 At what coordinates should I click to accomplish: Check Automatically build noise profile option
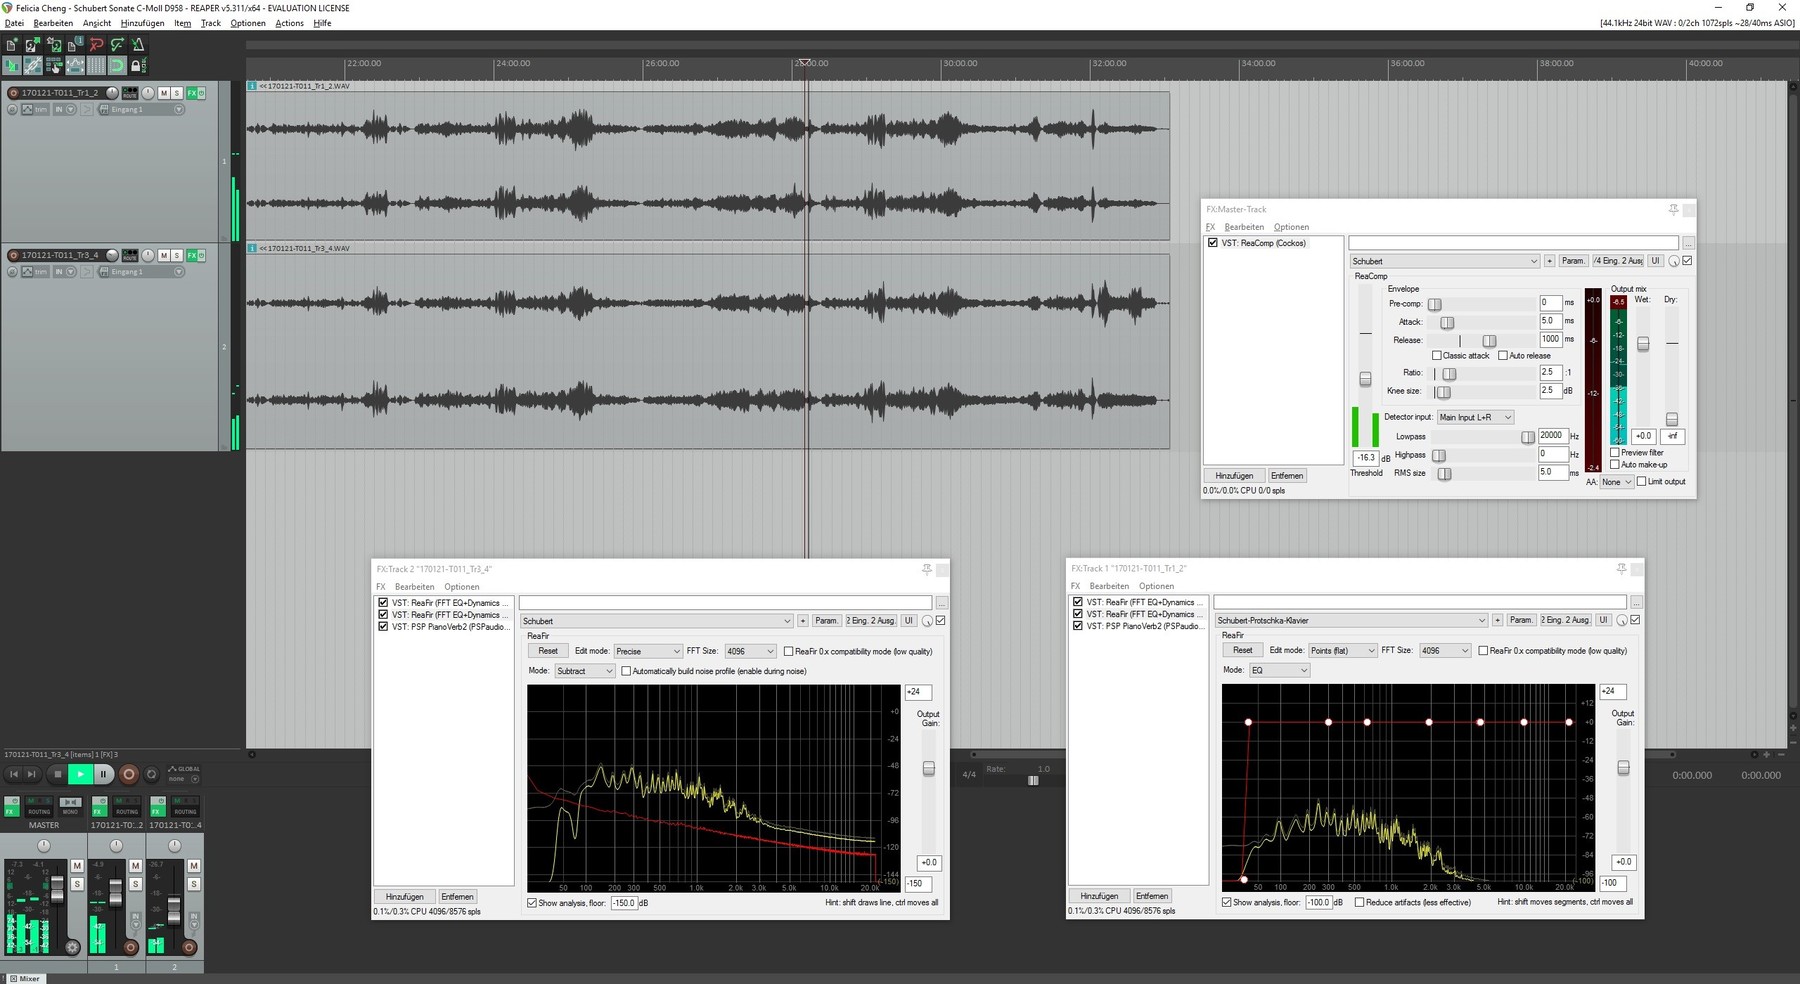point(626,671)
